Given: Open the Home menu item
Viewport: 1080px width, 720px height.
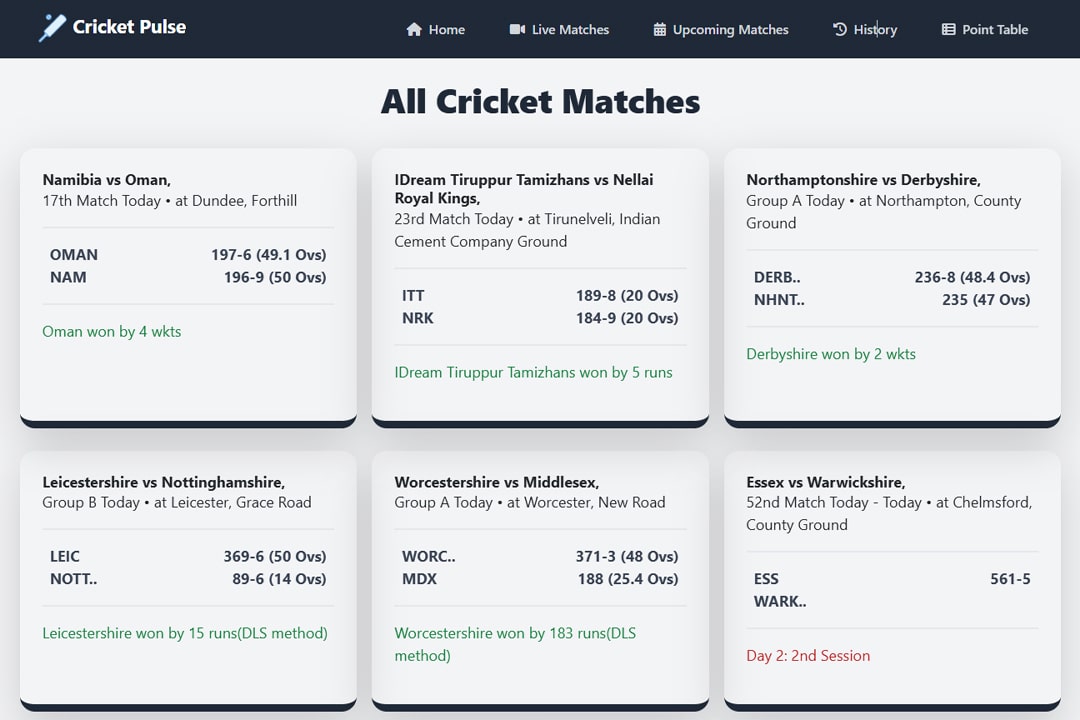Looking at the screenshot, I should [x=446, y=30].
